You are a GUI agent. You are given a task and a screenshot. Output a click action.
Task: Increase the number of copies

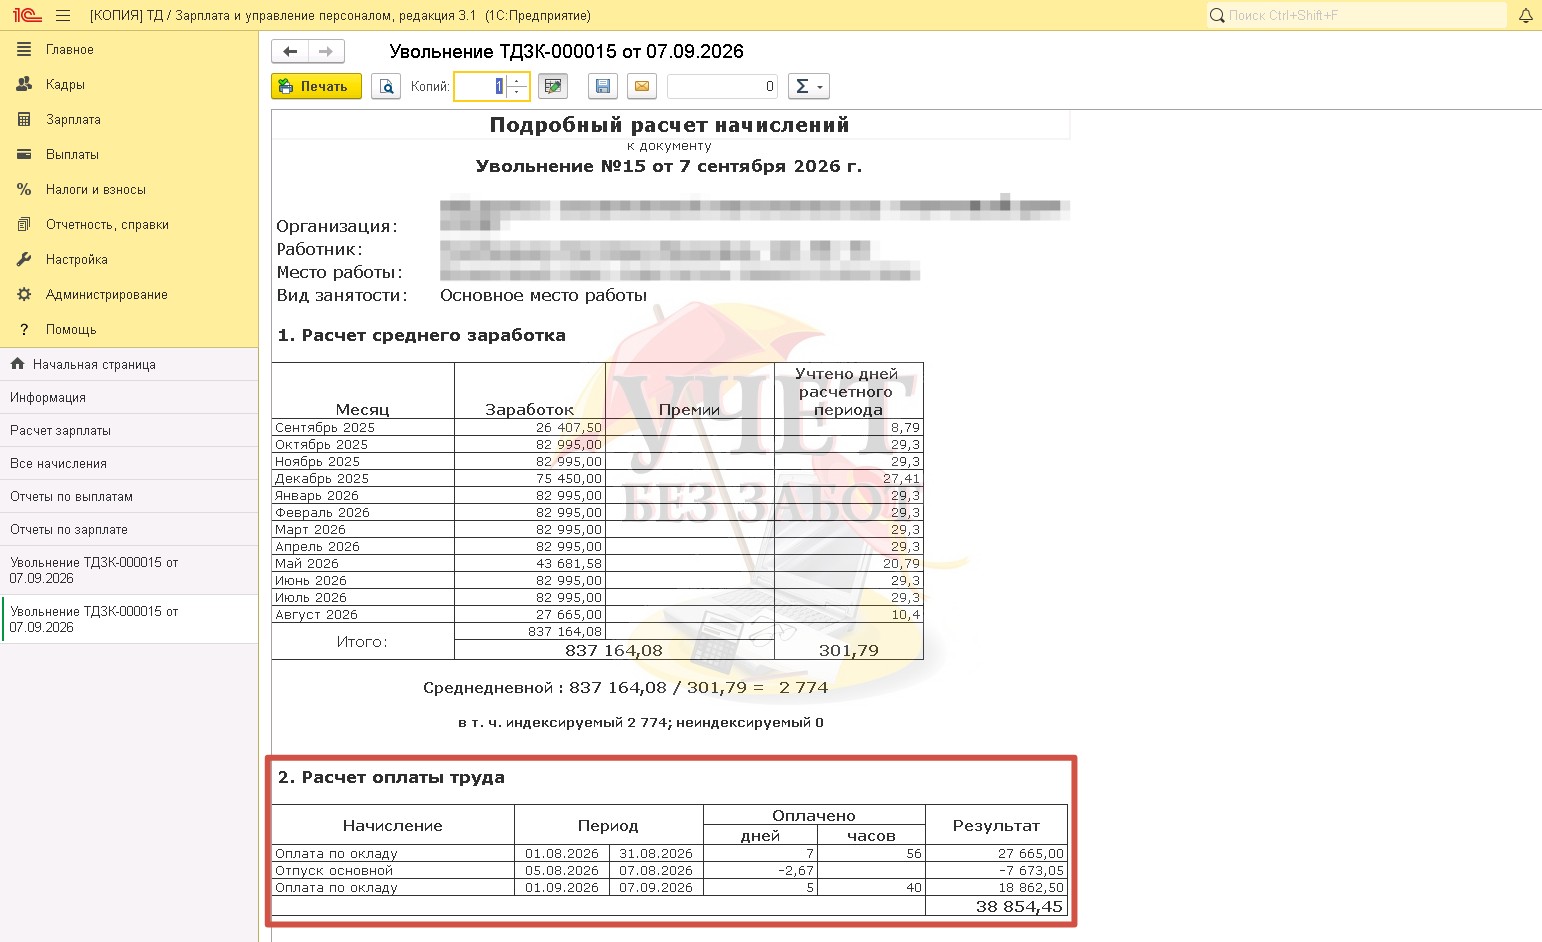[517, 81]
